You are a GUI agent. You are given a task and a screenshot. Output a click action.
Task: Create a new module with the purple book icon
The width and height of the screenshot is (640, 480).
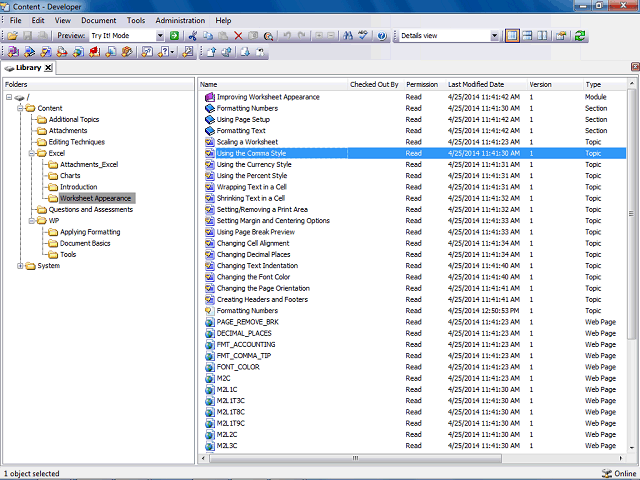[13, 52]
